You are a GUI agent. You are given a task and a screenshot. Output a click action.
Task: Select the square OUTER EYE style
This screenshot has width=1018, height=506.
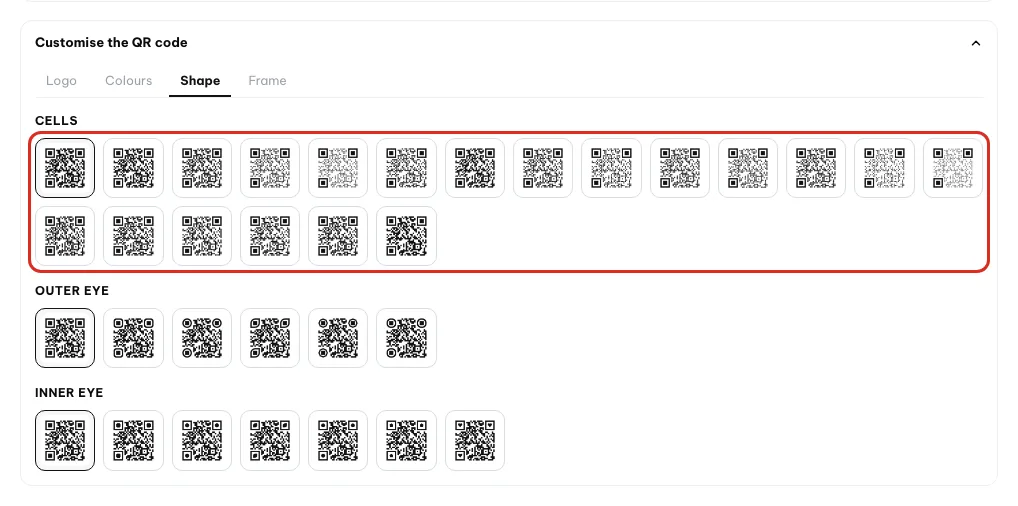(65, 338)
